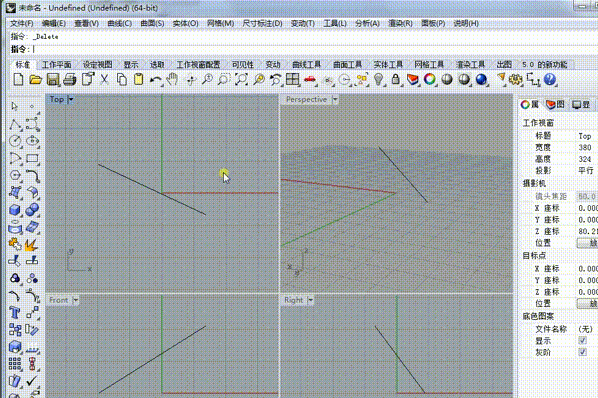This screenshot has width=598, height=398.
Task: Open layers with the stacked layers icon
Action: click(413, 79)
